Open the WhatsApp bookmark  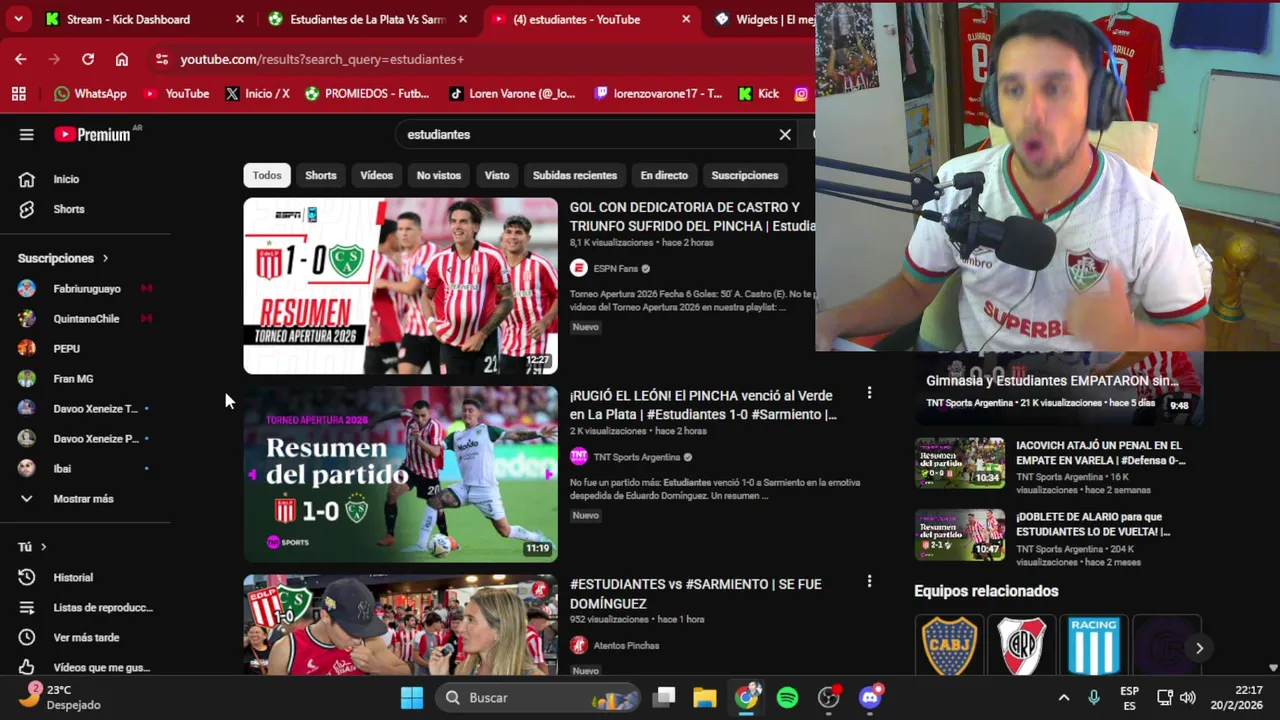pos(91,93)
